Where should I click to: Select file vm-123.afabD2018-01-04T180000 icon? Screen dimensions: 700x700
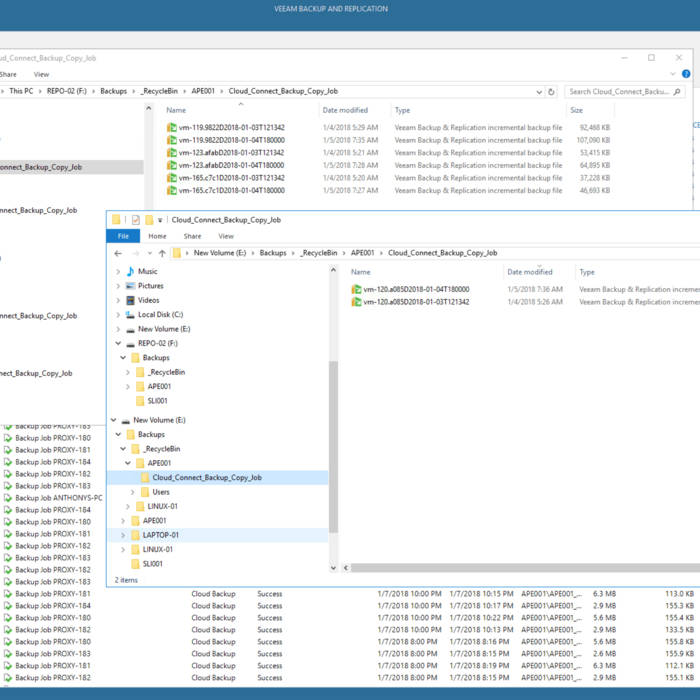point(171,165)
